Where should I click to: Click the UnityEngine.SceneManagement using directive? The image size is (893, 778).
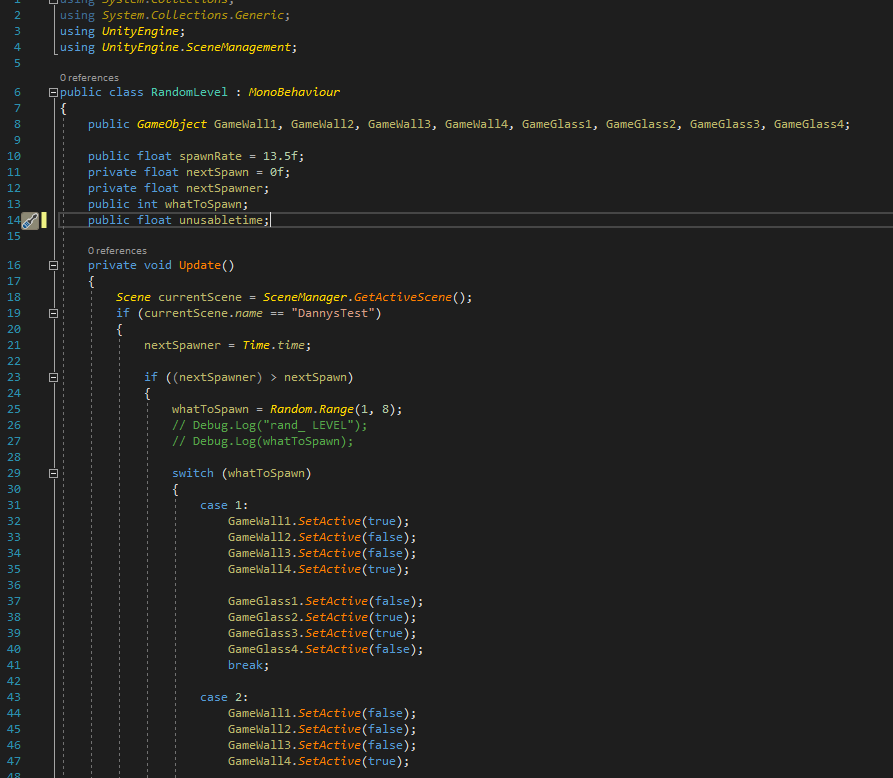click(x=178, y=47)
